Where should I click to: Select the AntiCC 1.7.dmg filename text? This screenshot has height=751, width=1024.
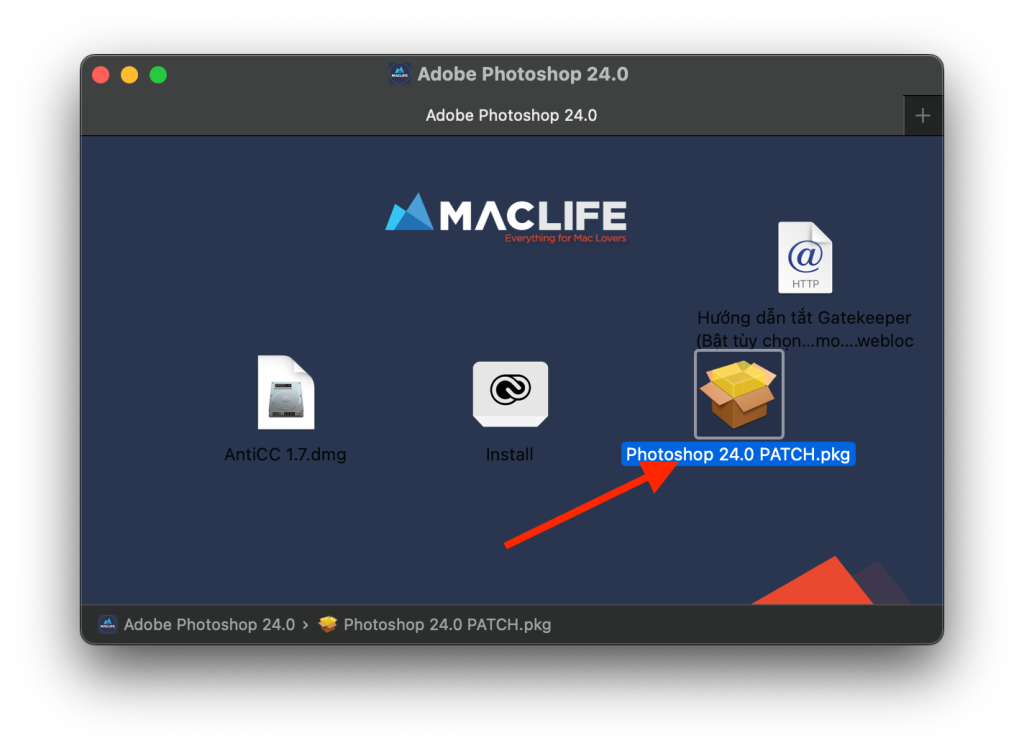285,453
